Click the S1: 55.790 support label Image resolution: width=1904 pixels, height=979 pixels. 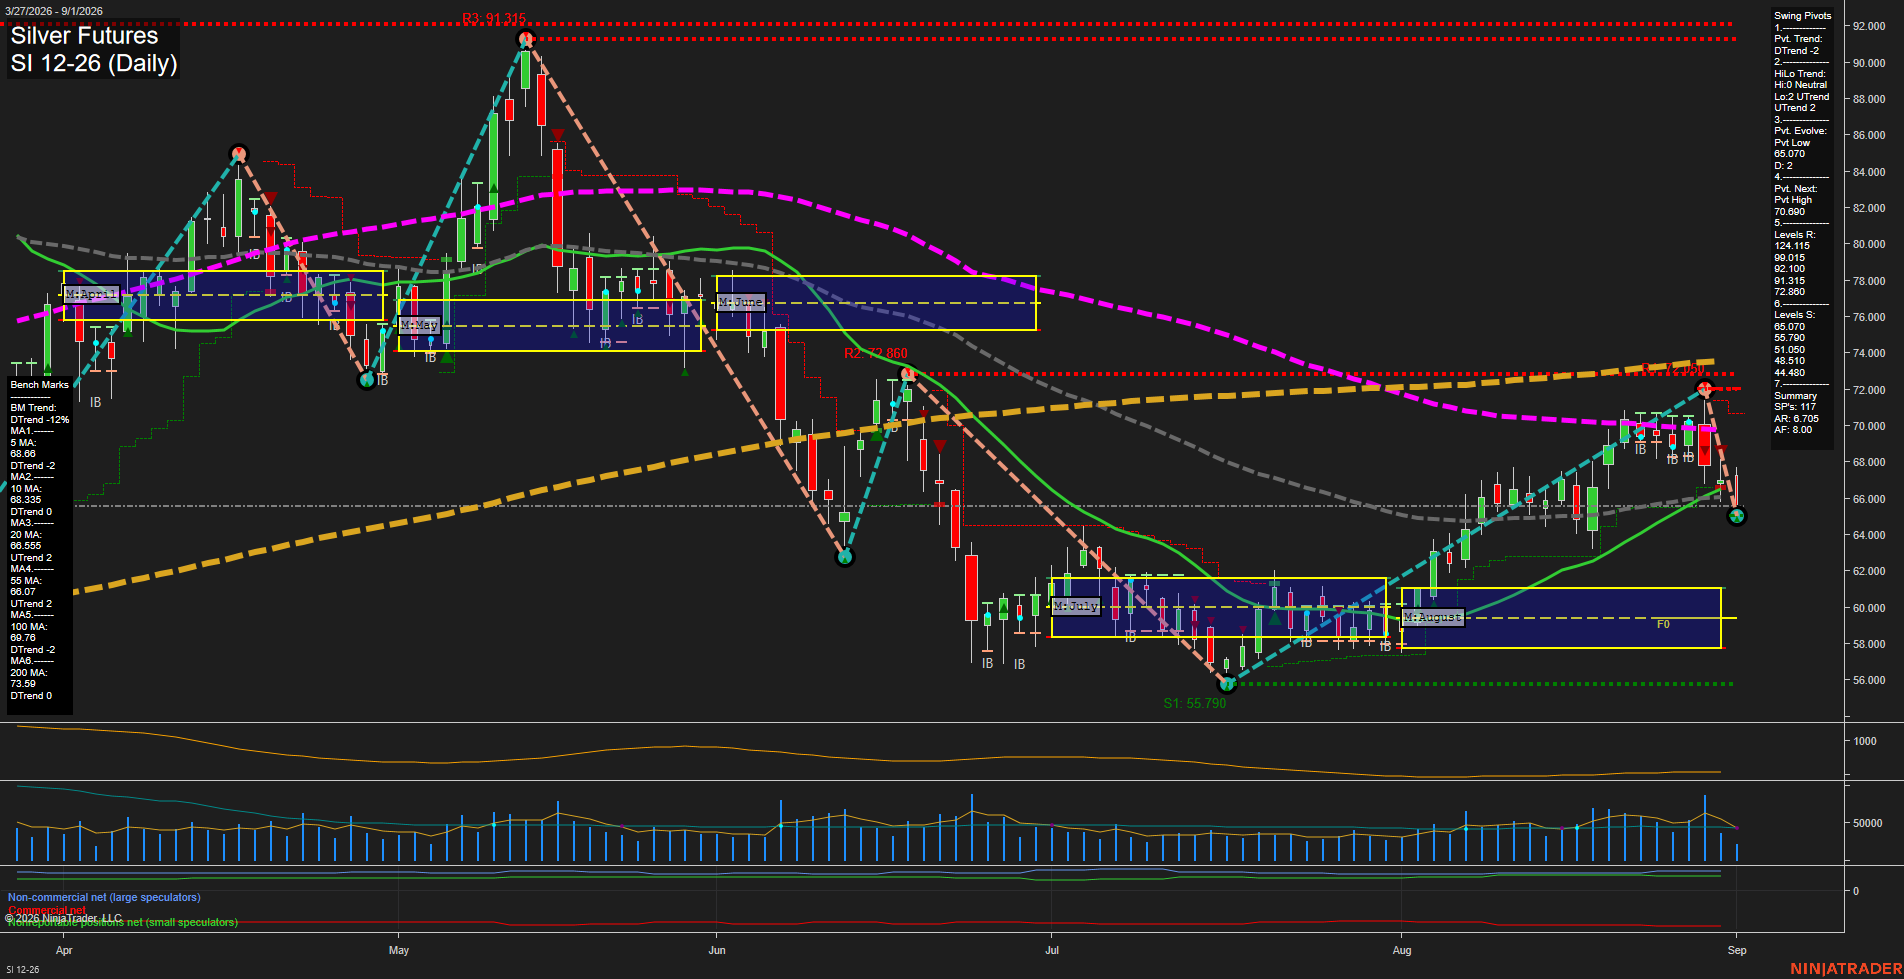click(1195, 703)
